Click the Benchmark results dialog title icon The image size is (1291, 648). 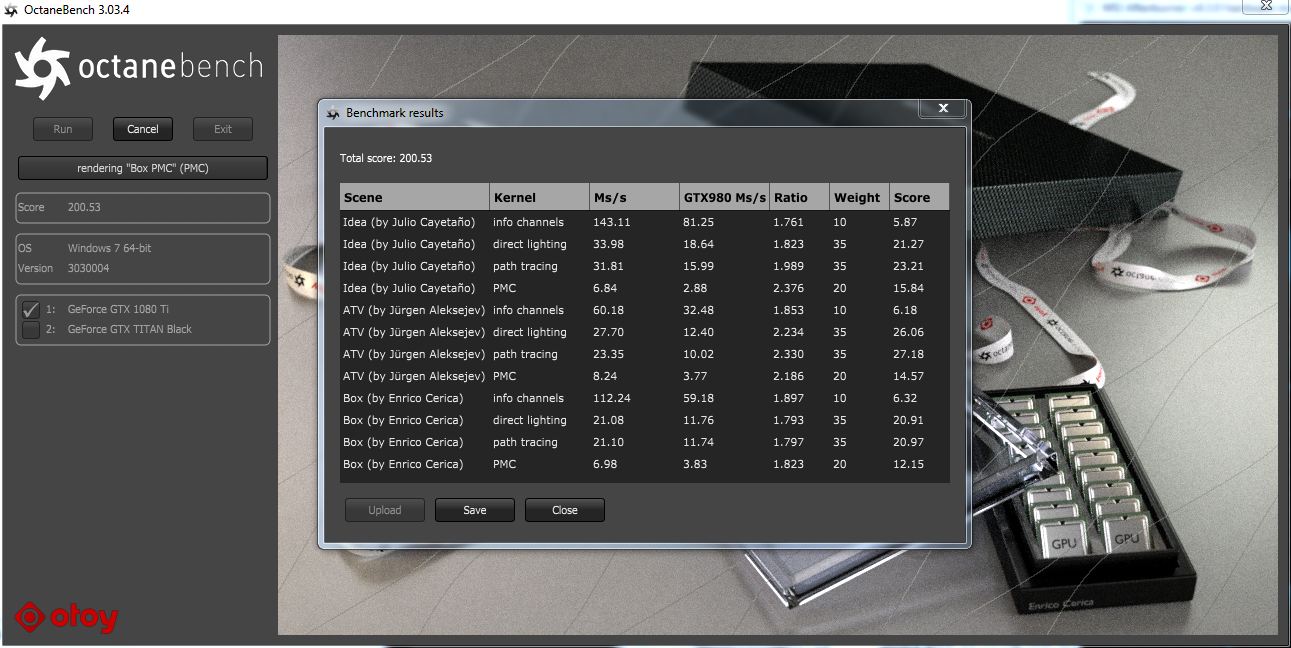[x=333, y=113]
